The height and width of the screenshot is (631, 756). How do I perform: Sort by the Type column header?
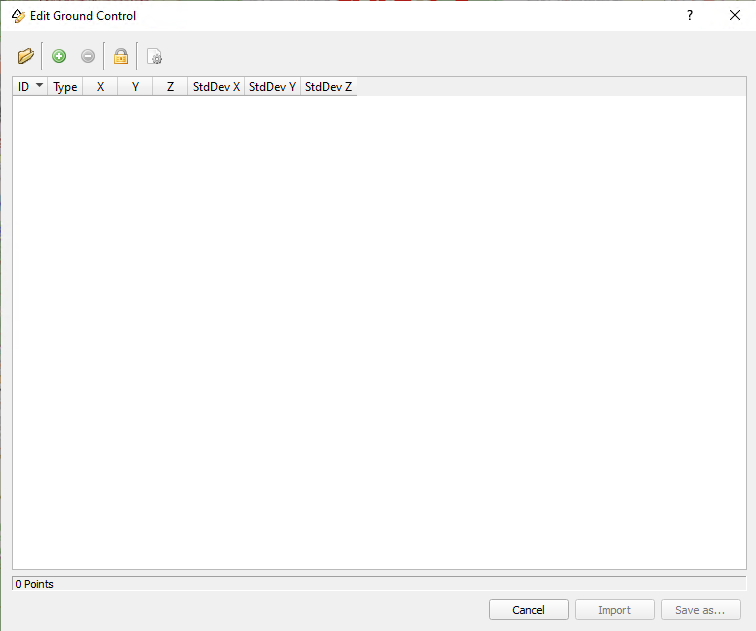[65, 87]
